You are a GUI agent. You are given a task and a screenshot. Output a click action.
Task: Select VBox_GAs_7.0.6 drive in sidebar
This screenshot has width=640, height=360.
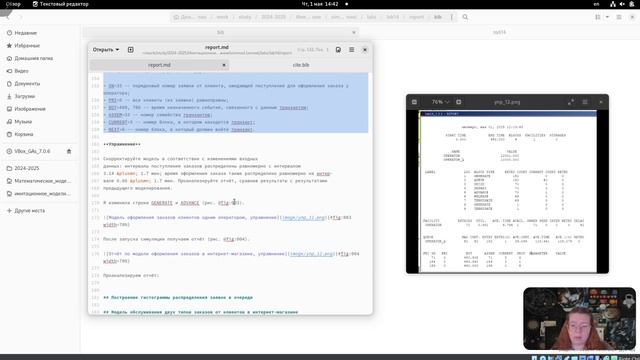(32, 151)
